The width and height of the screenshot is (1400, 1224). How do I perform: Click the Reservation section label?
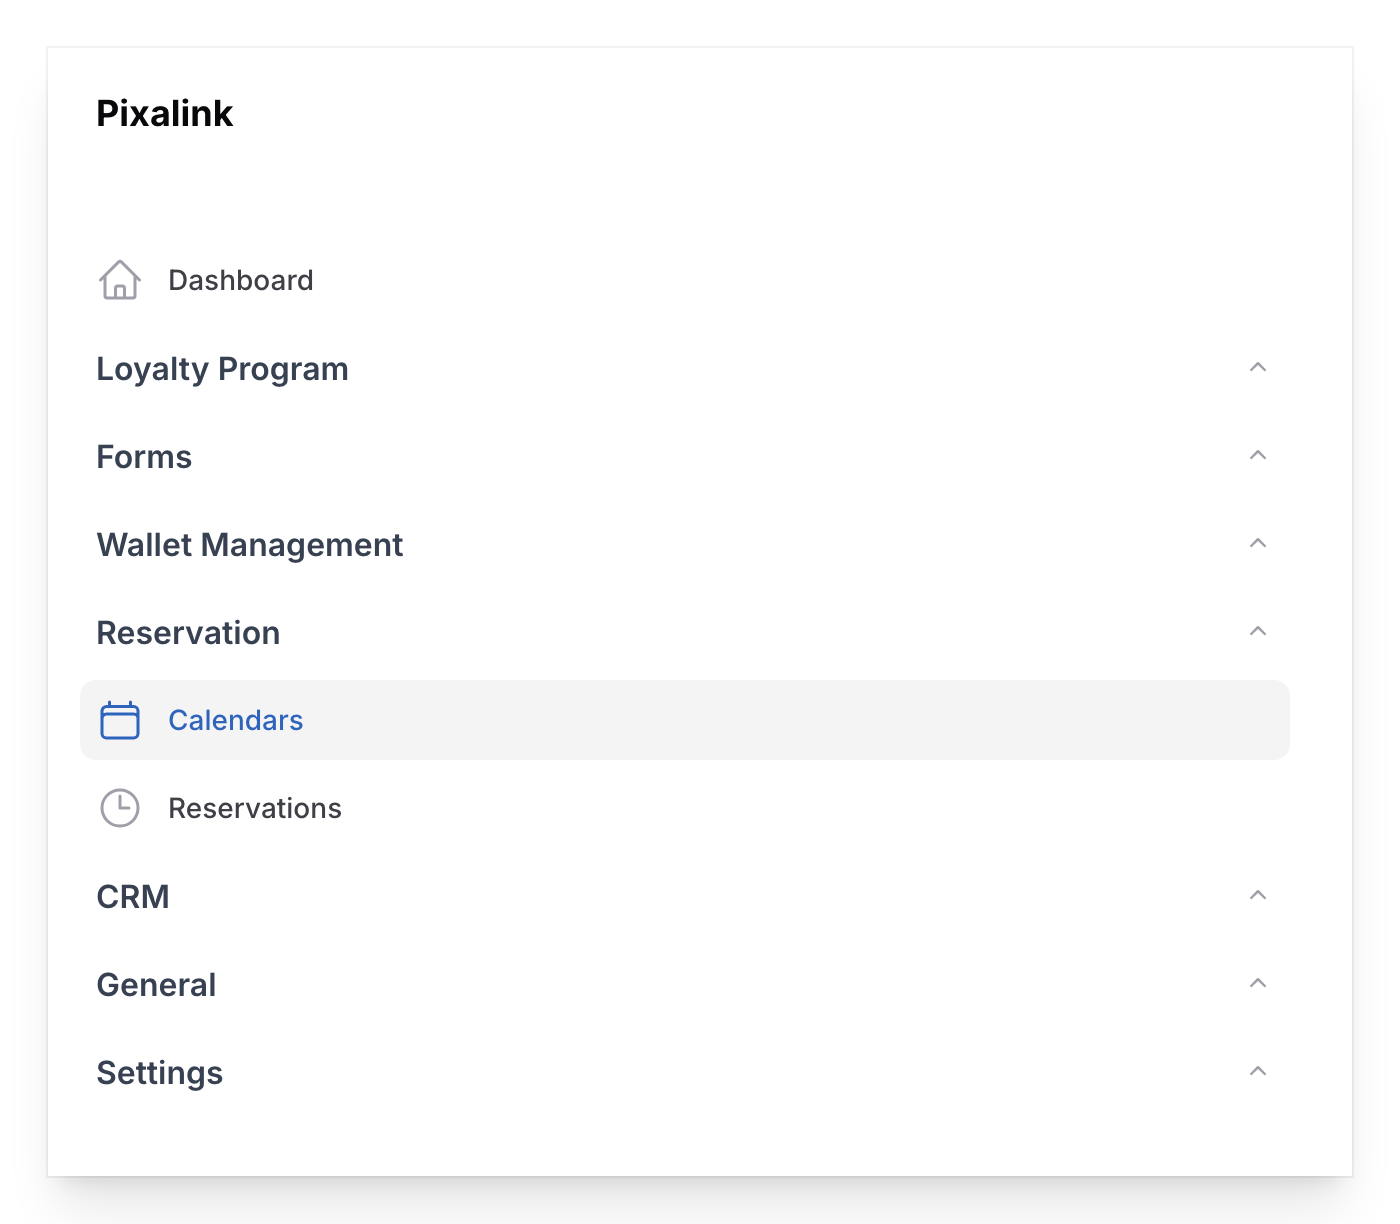pyautogui.click(x=188, y=632)
